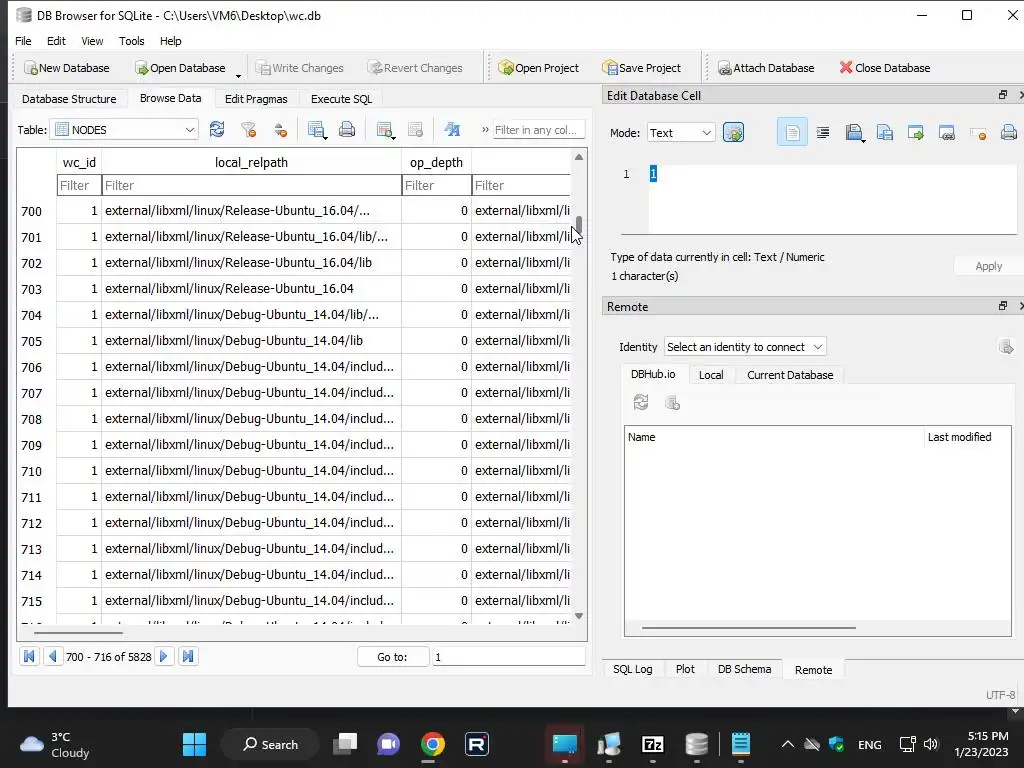This screenshot has width=1024, height=768.
Task: Click the clear sorting icon in table toolbar
Action: click(x=281, y=129)
